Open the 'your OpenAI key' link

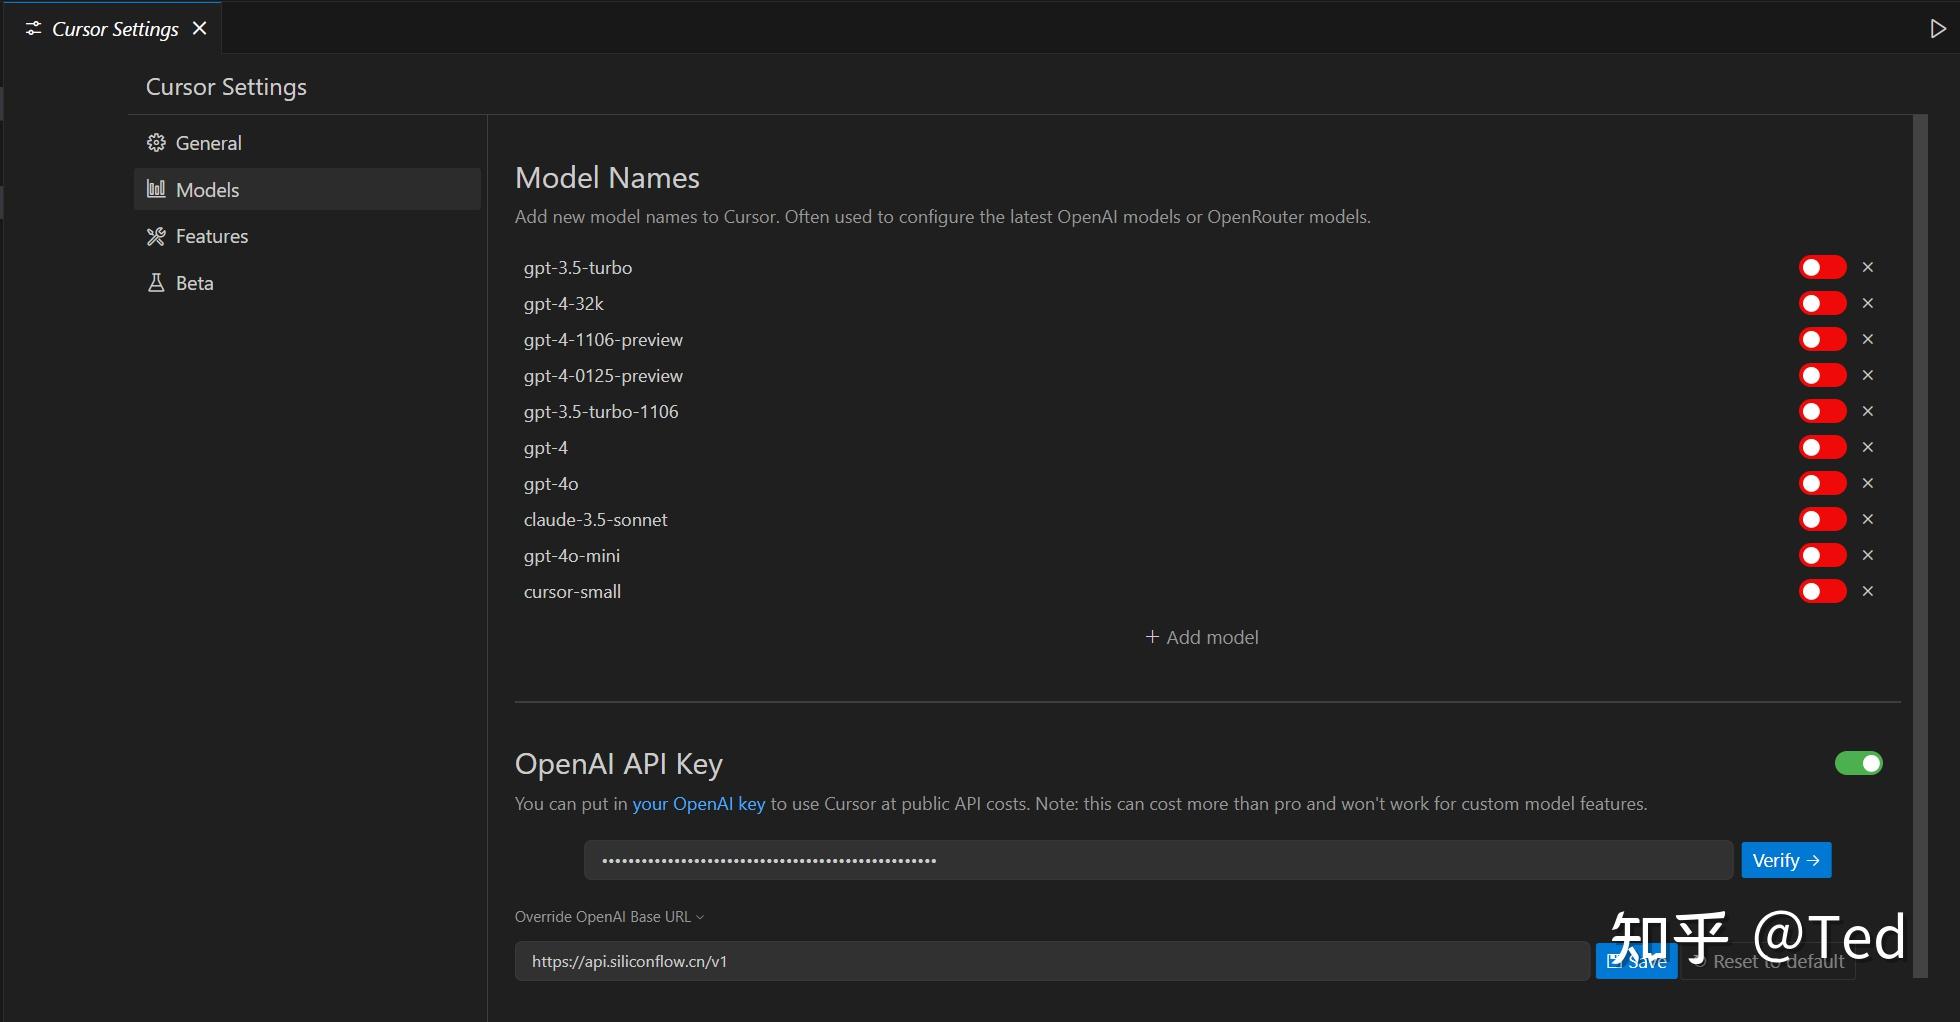tap(698, 804)
